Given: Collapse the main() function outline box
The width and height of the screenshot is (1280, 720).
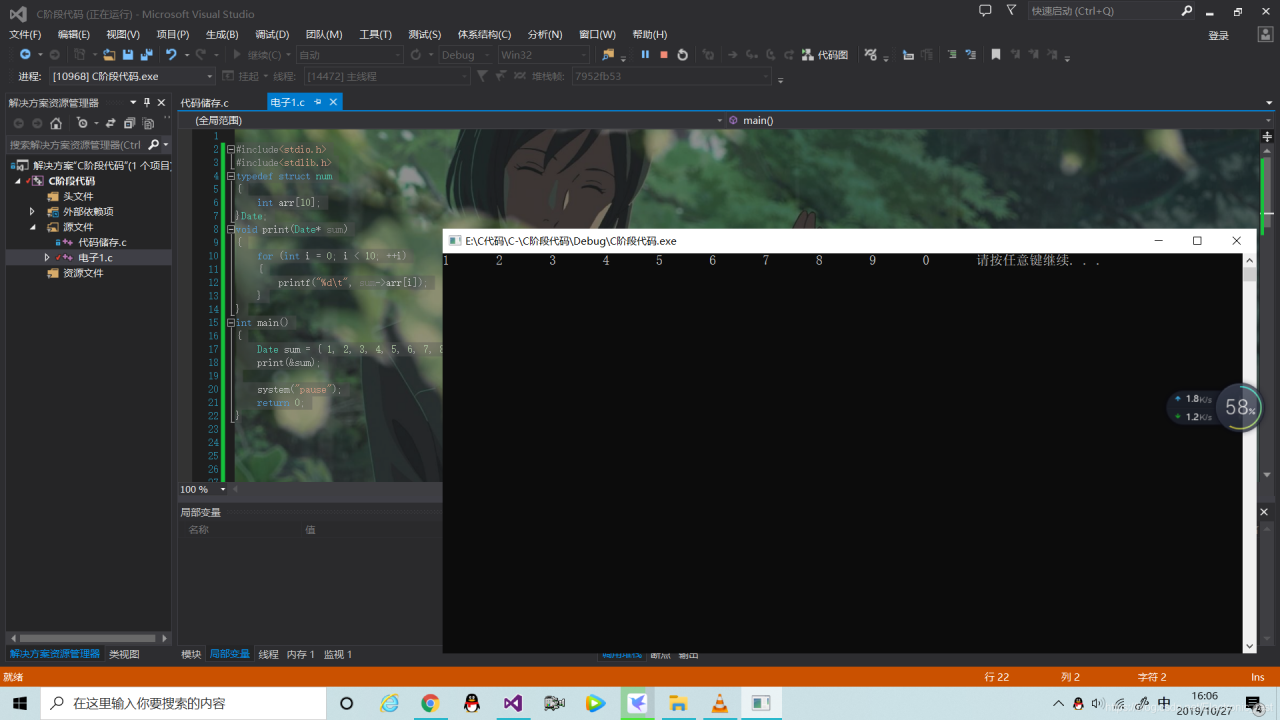Looking at the screenshot, I should click(x=231, y=323).
